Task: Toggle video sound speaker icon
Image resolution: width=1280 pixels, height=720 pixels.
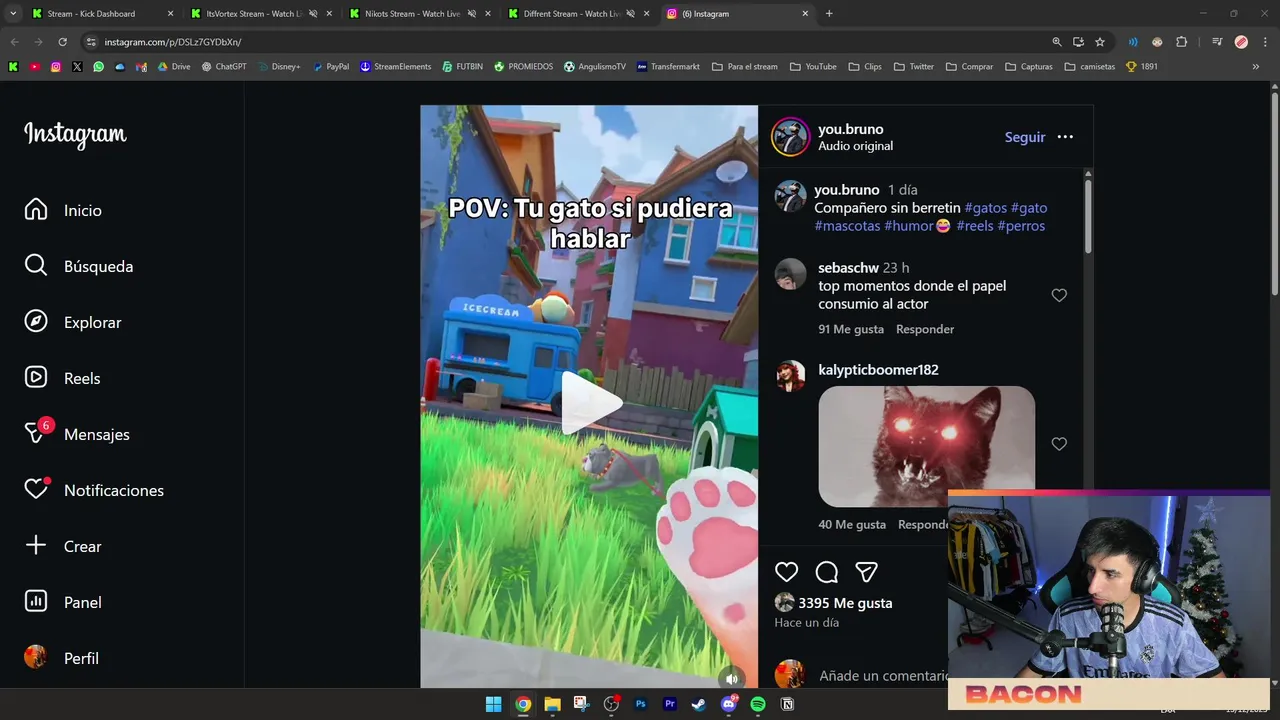Action: click(x=732, y=678)
